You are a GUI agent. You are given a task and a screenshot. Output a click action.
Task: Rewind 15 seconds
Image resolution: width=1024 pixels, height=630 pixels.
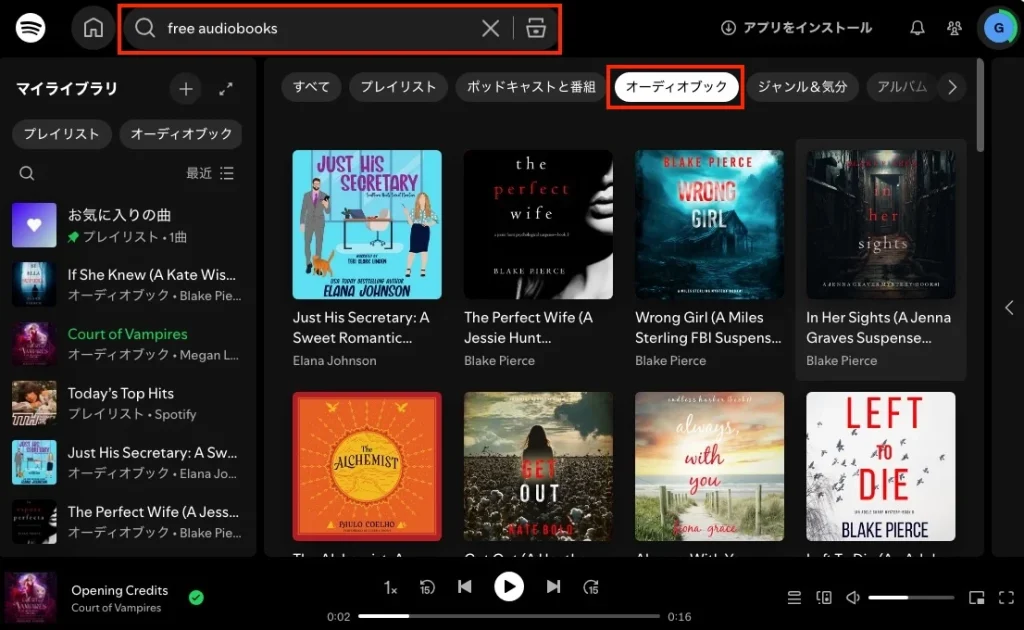point(427,588)
